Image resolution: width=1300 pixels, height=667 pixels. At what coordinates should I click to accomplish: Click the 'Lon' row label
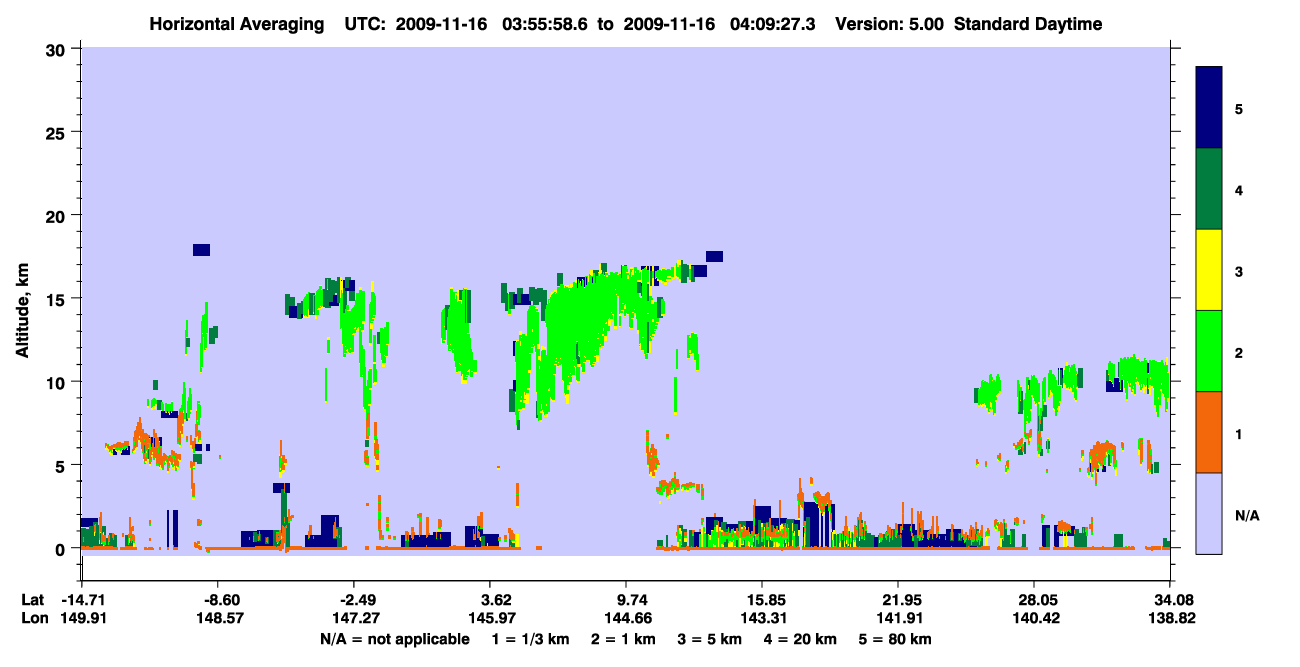(x=34, y=618)
